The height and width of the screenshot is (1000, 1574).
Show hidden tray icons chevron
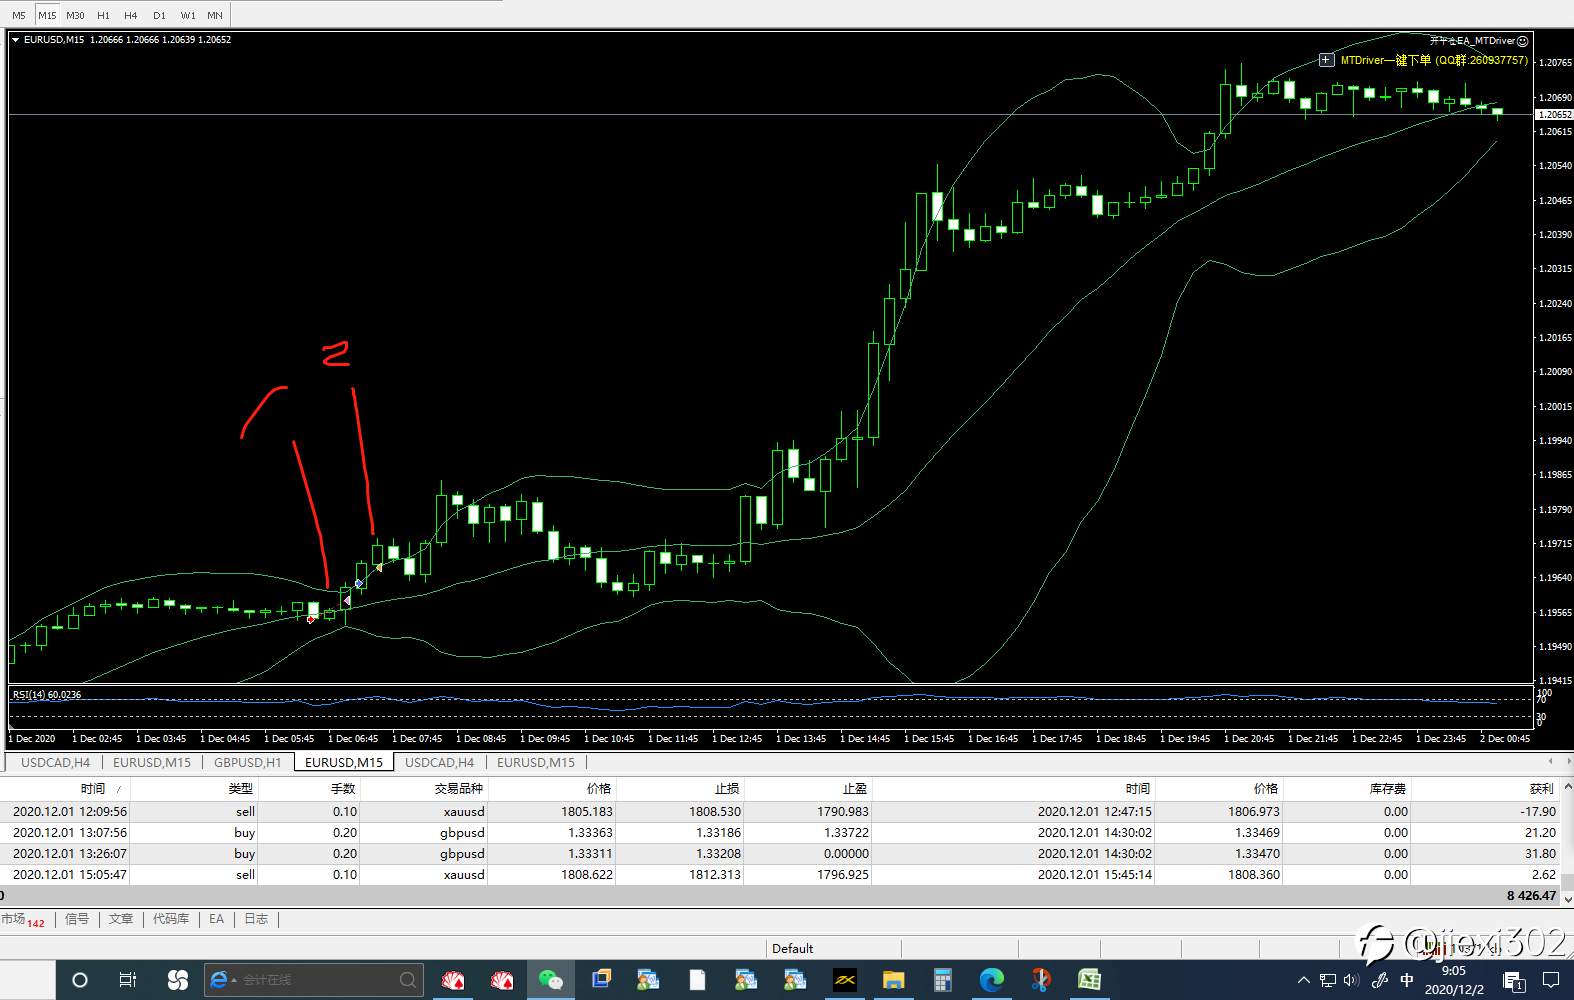coord(1303,980)
